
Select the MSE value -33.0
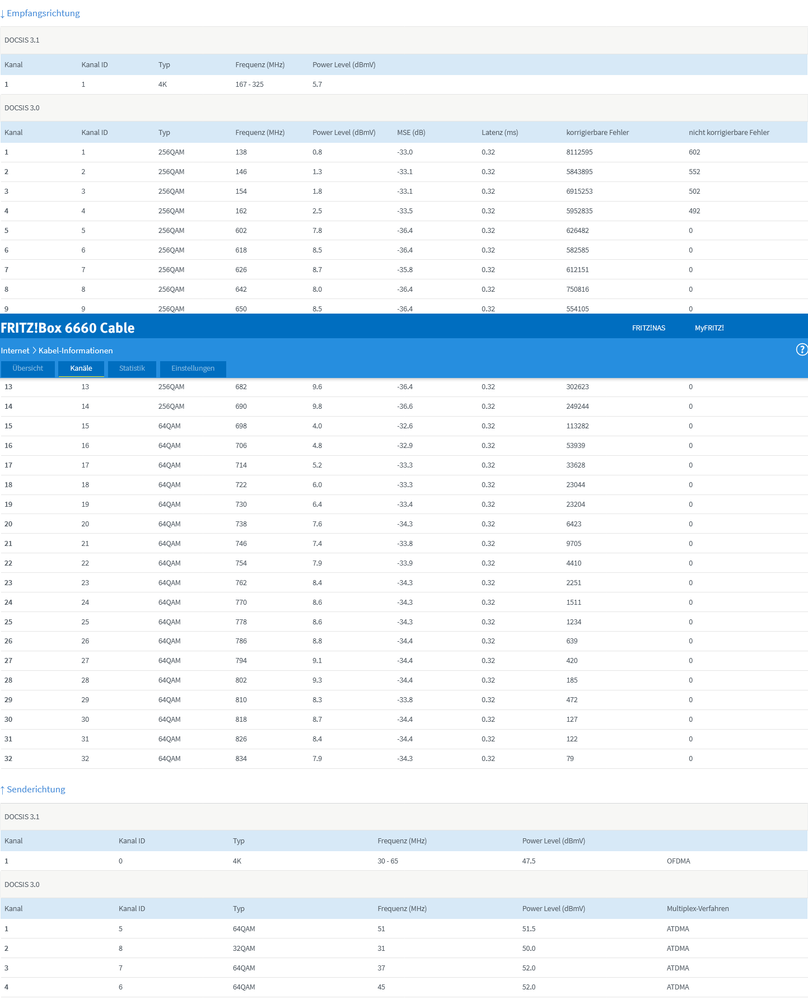coord(405,152)
